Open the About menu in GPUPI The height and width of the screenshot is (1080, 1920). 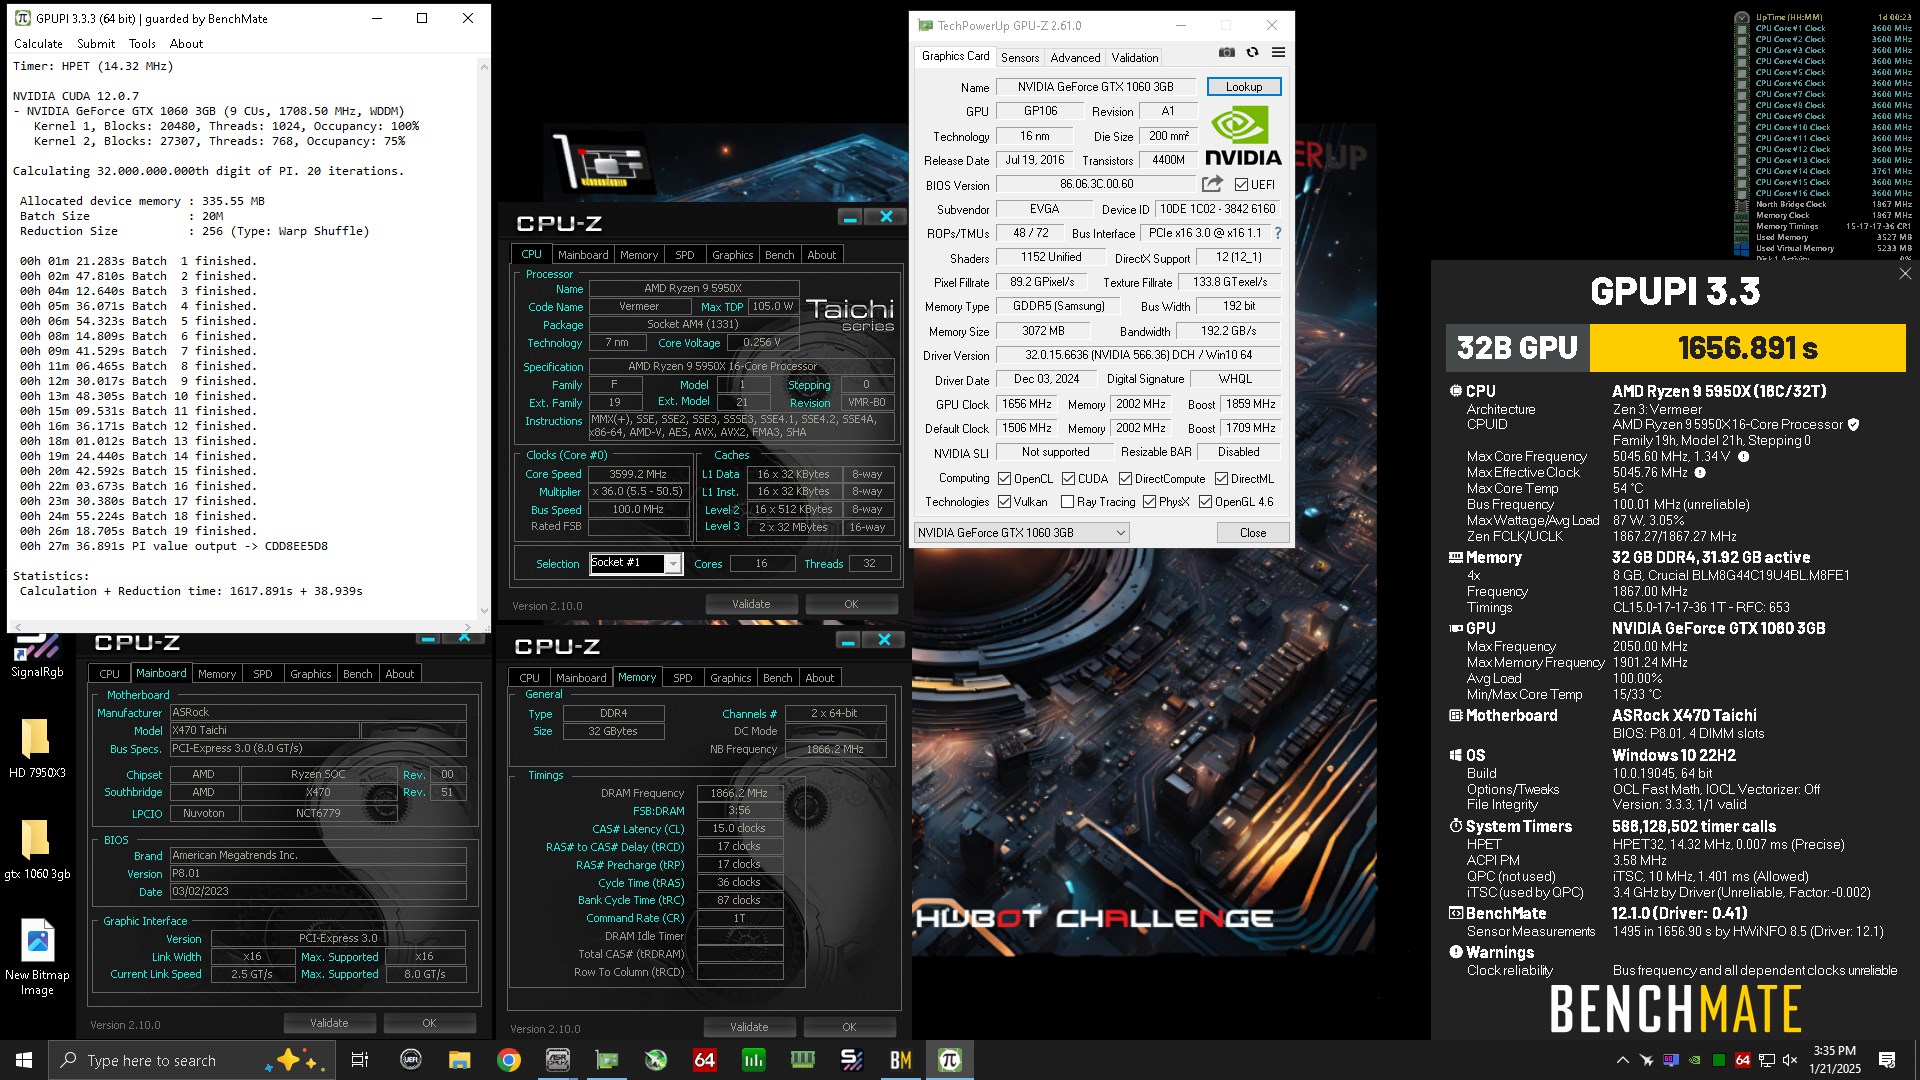tap(186, 44)
